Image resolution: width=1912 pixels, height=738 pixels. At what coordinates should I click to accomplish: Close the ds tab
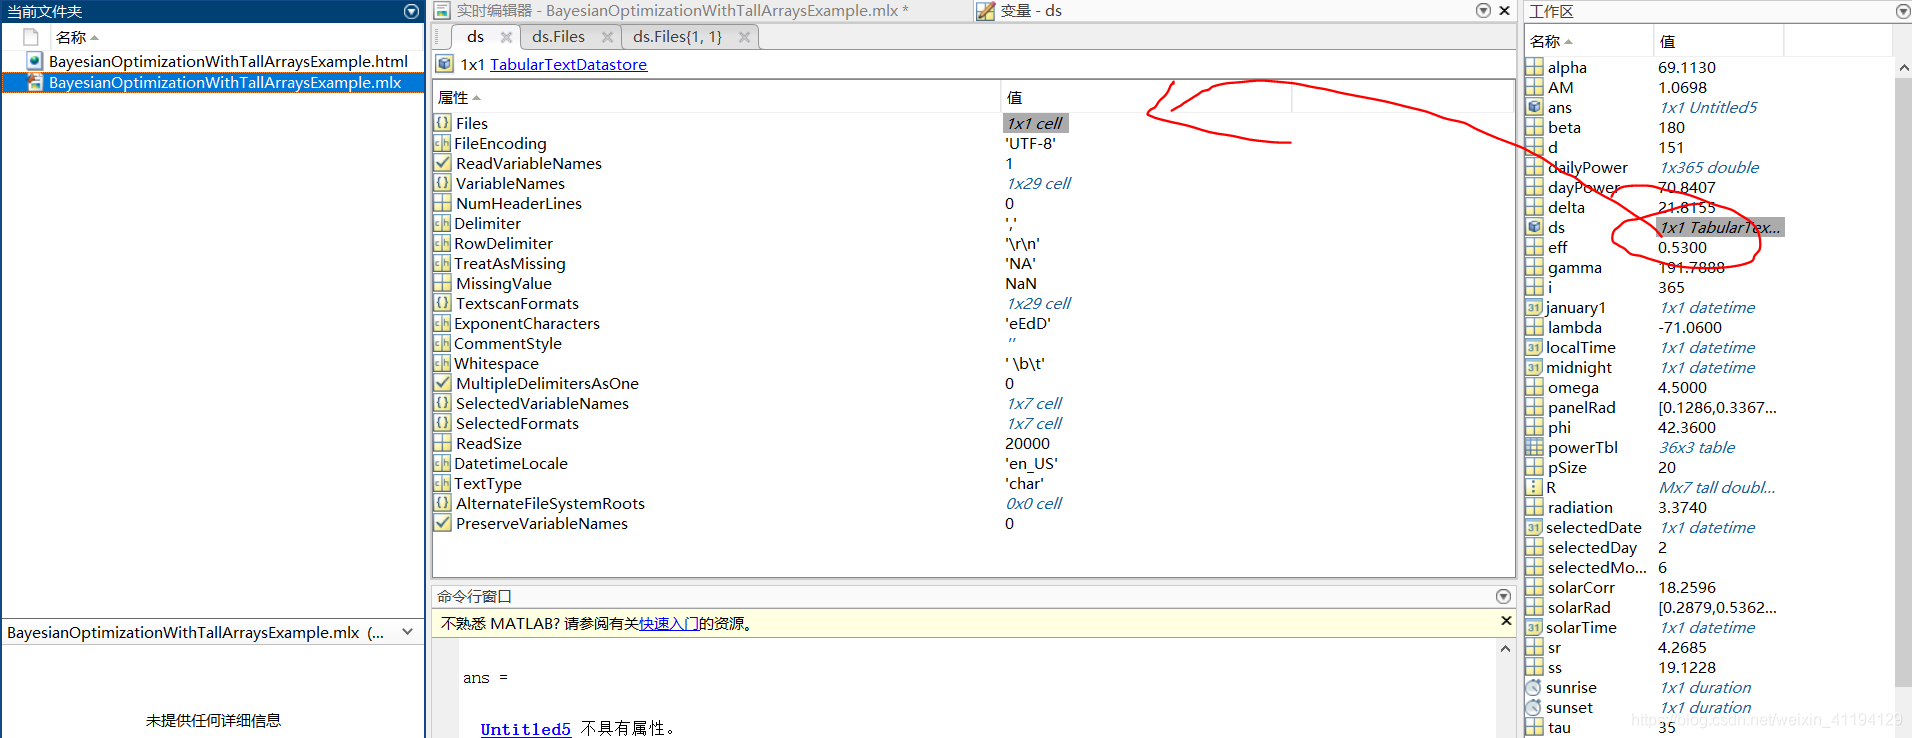(506, 37)
